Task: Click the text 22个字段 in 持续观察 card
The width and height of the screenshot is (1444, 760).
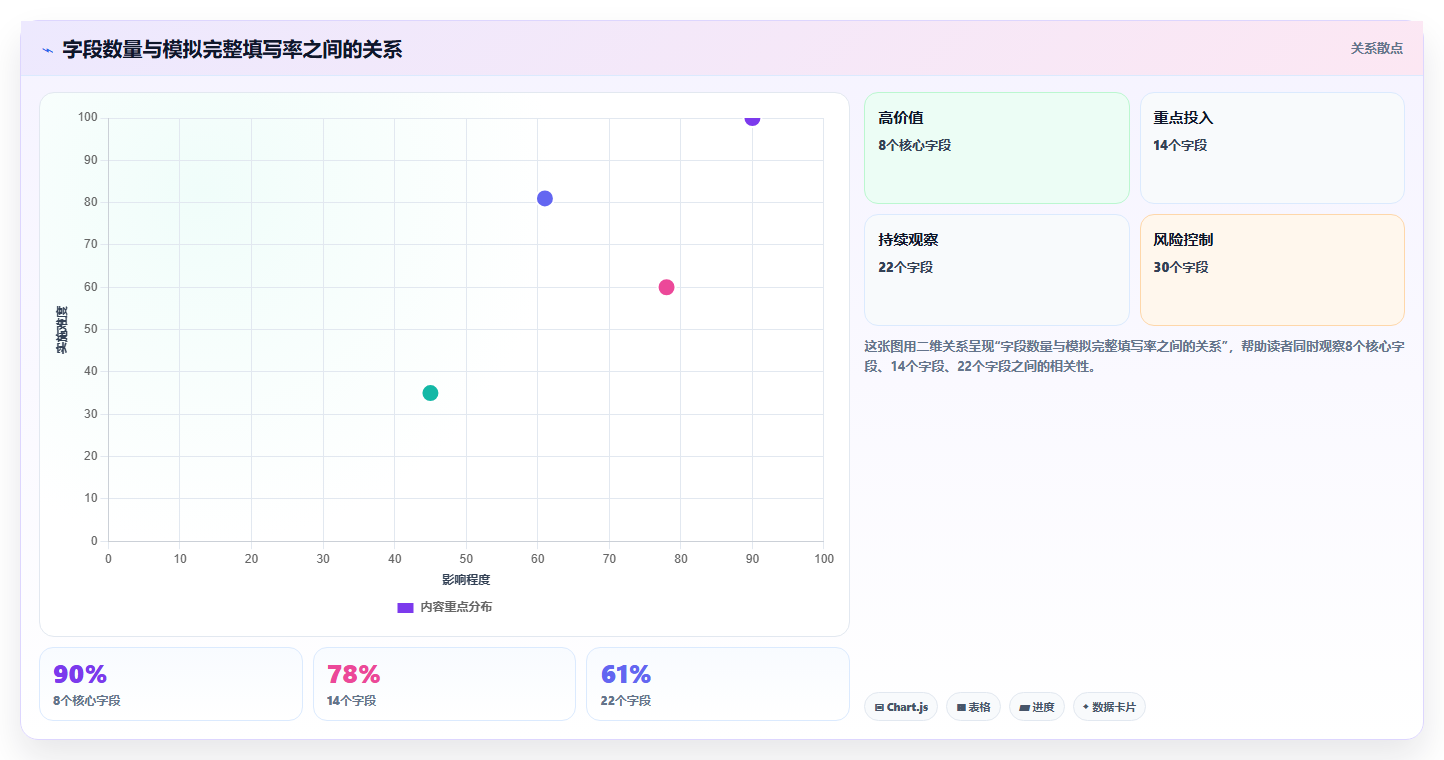Action: point(906,267)
